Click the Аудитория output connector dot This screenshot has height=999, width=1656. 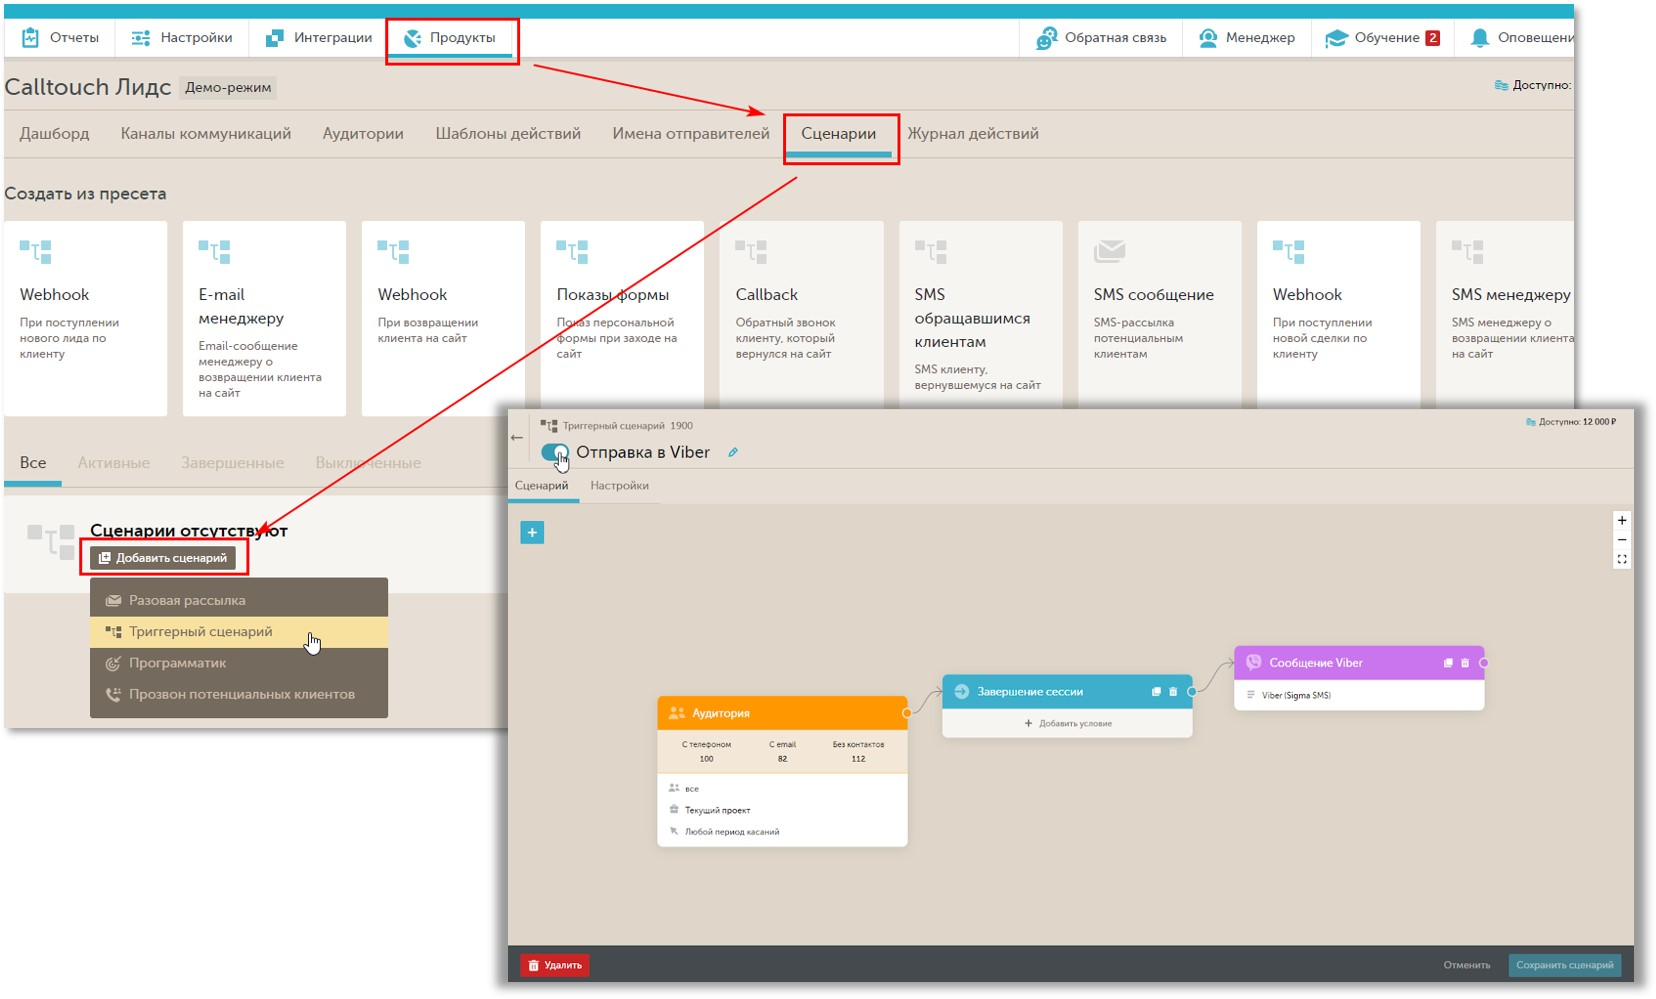tap(907, 713)
